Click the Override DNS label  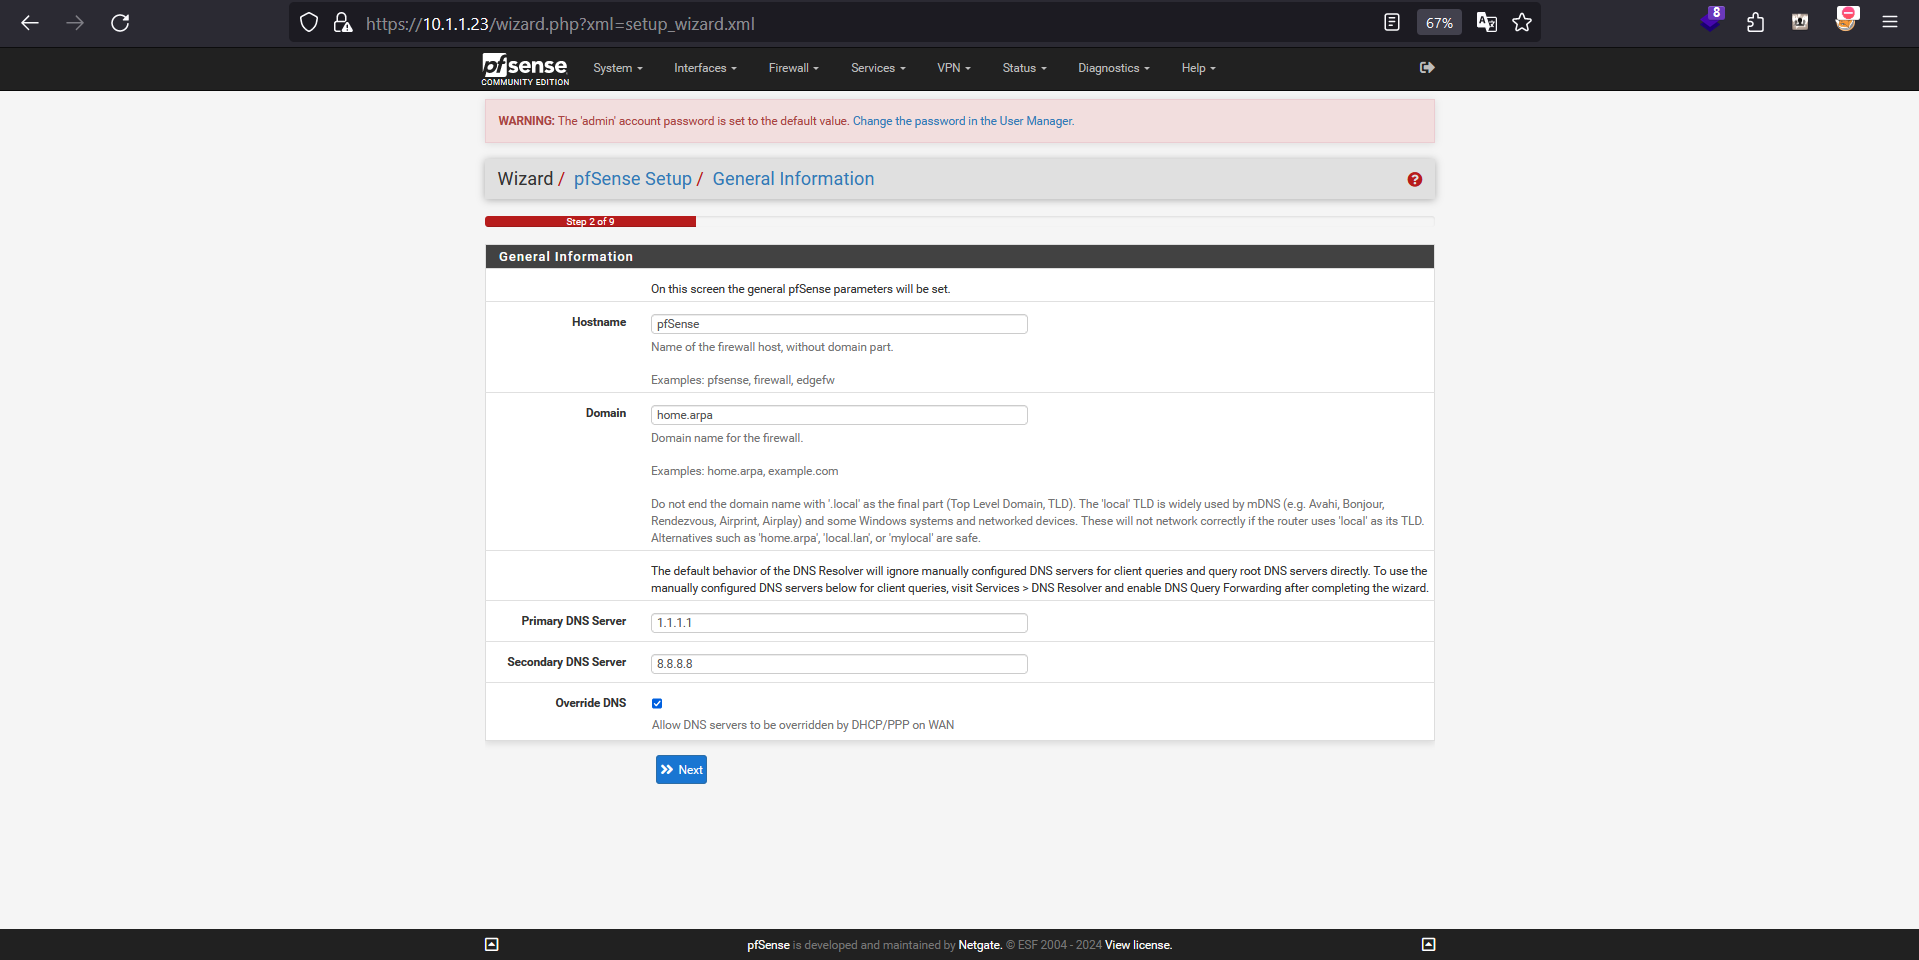tap(591, 703)
